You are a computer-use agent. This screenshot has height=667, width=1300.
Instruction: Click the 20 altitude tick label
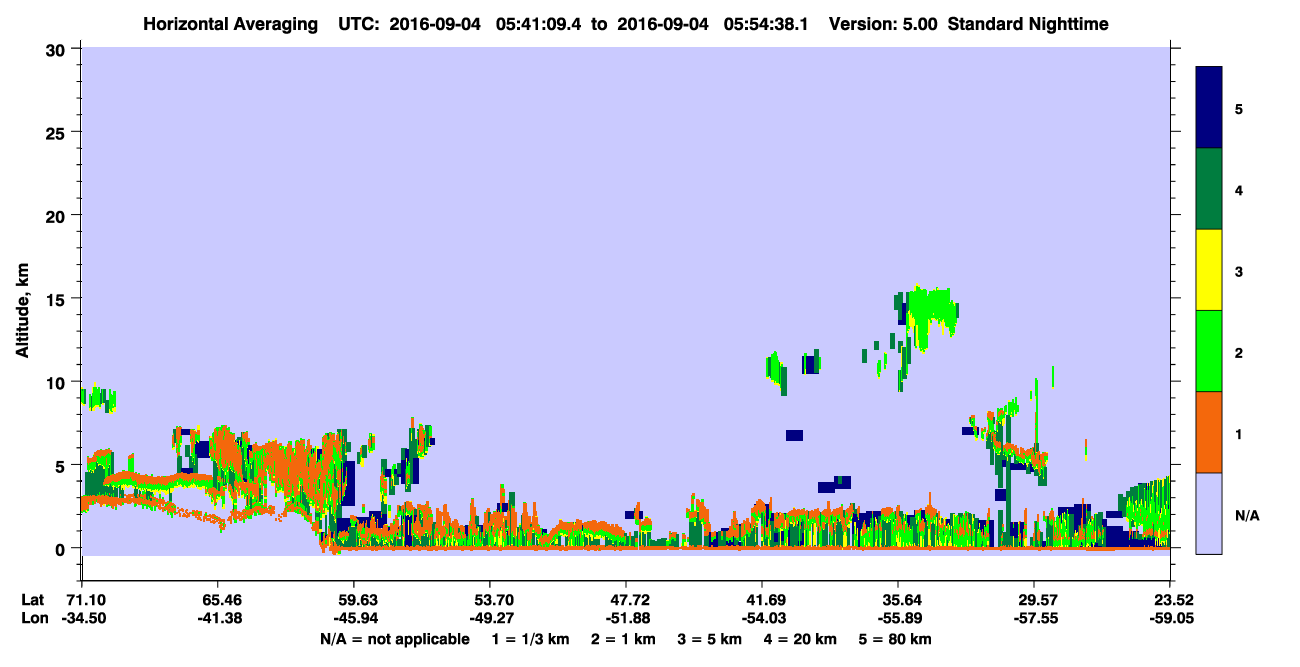[58, 216]
